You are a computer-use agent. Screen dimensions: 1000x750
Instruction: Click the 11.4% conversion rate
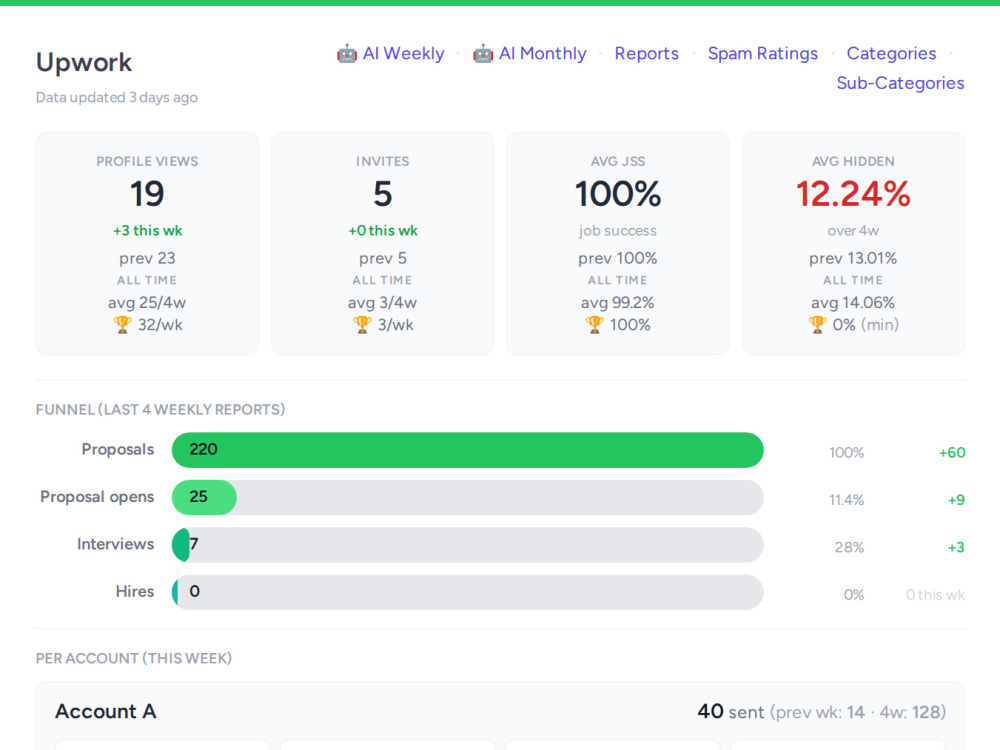point(846,500)
